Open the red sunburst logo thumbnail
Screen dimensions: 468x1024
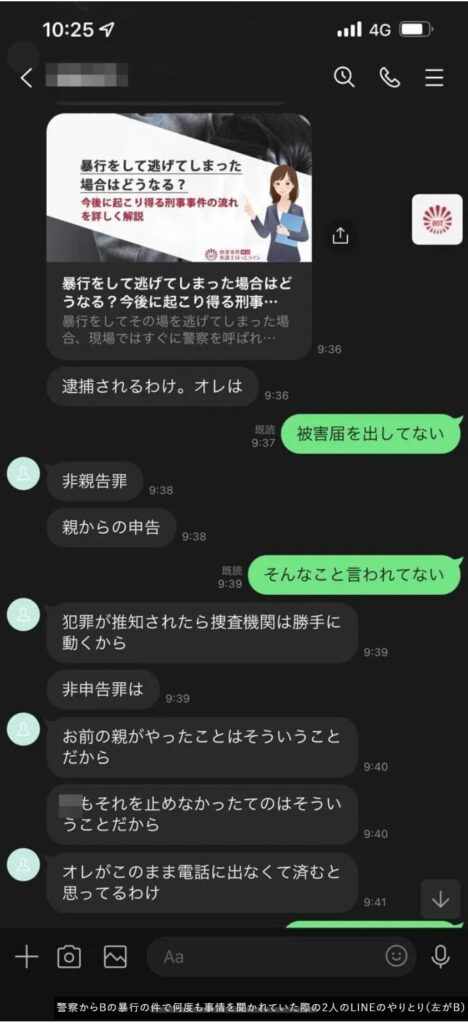point(437,219)
